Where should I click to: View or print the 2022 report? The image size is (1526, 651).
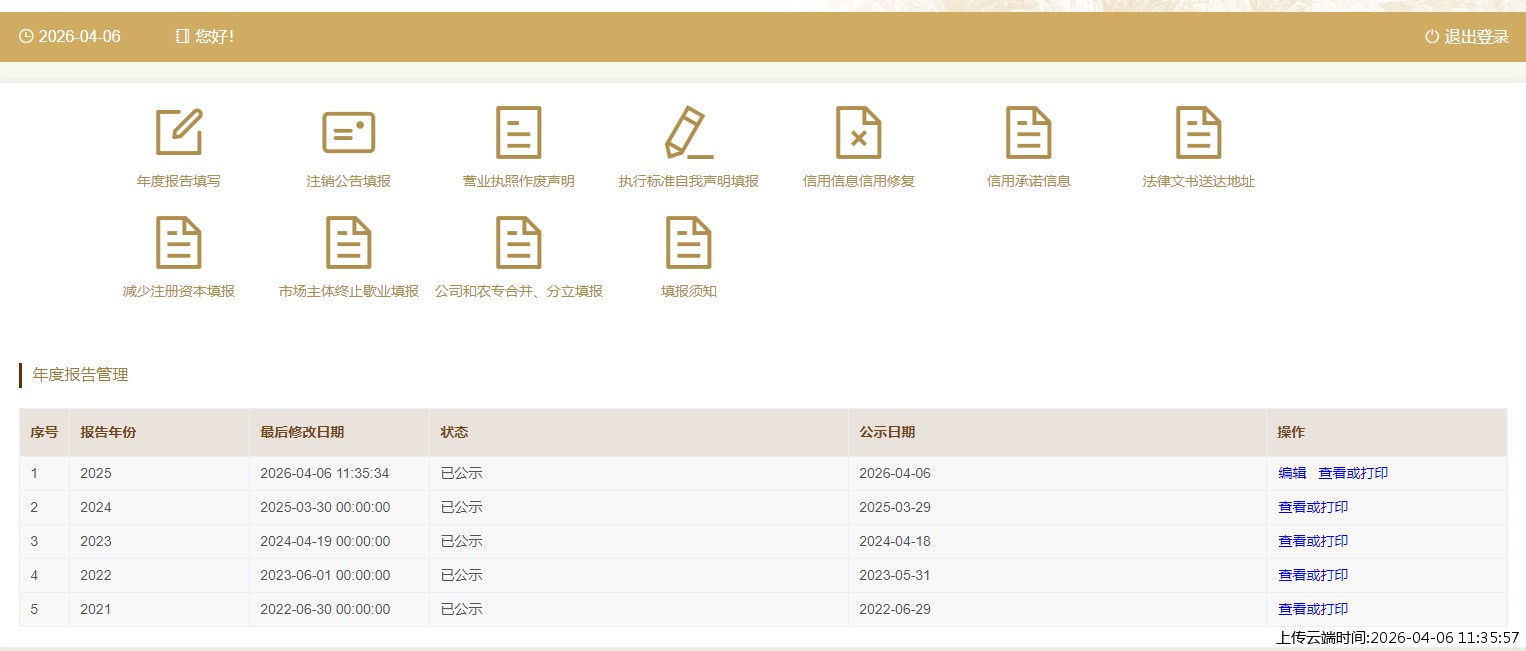tap(1313, 575)
